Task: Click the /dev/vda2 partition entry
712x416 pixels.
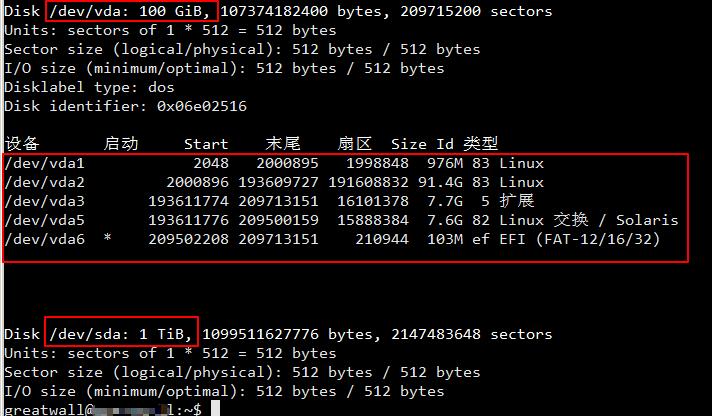Action: [45, 182]
